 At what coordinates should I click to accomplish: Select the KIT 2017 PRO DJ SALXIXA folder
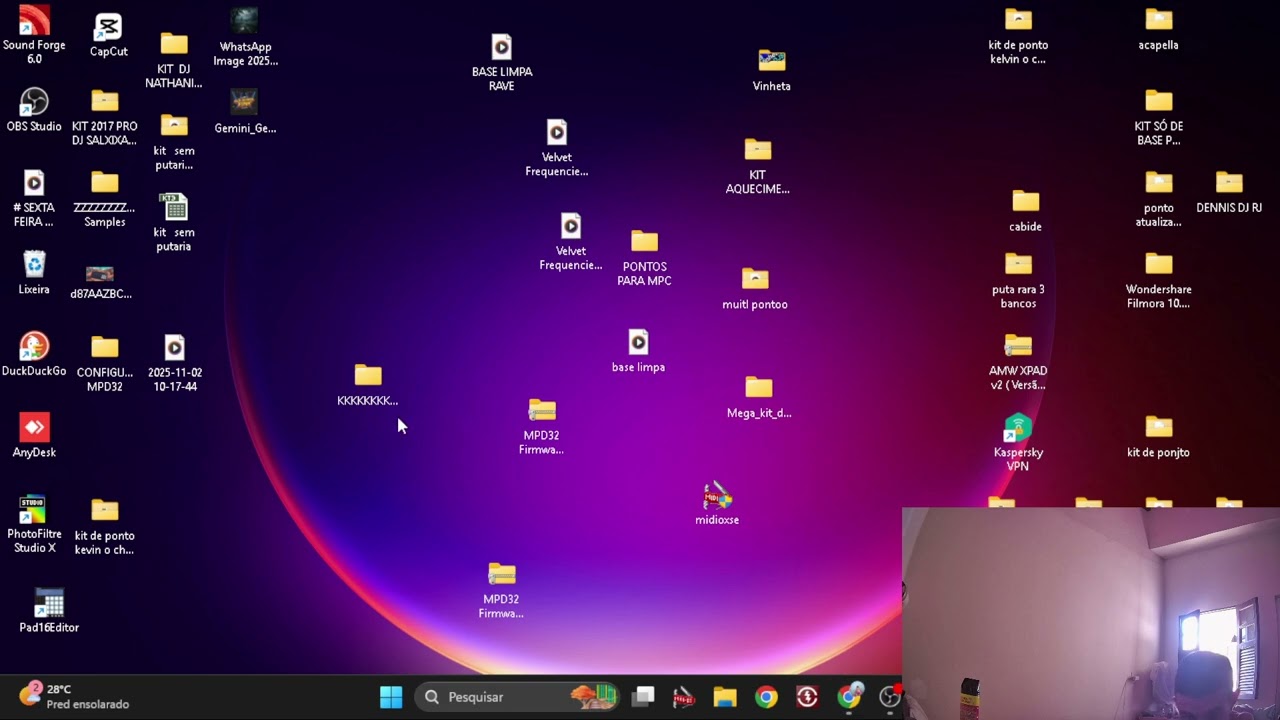pyautogui.click(x=105, y=117)
